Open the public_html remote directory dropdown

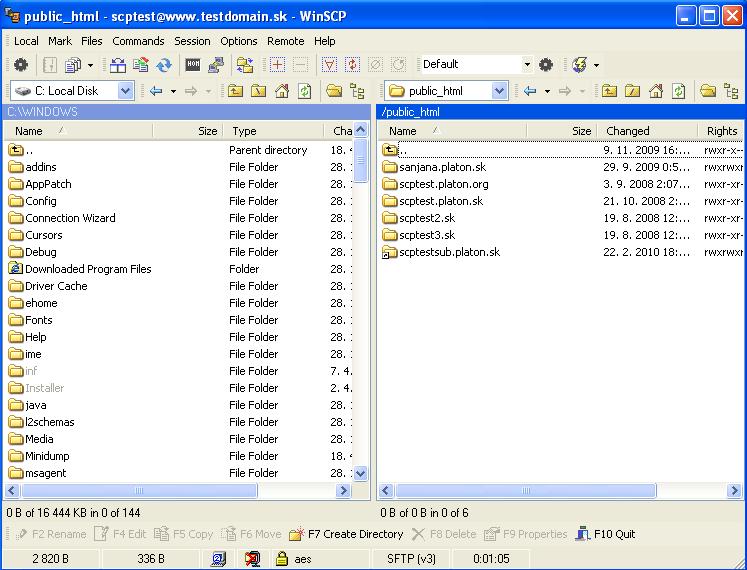(x=499, y=91)
